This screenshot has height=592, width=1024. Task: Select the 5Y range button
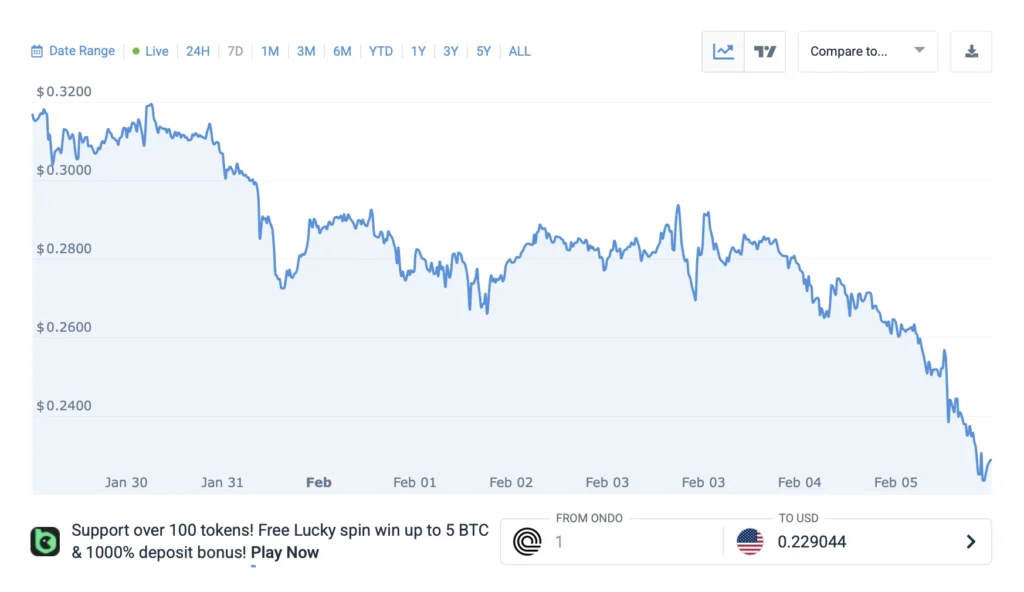click(x=483, y=51)
